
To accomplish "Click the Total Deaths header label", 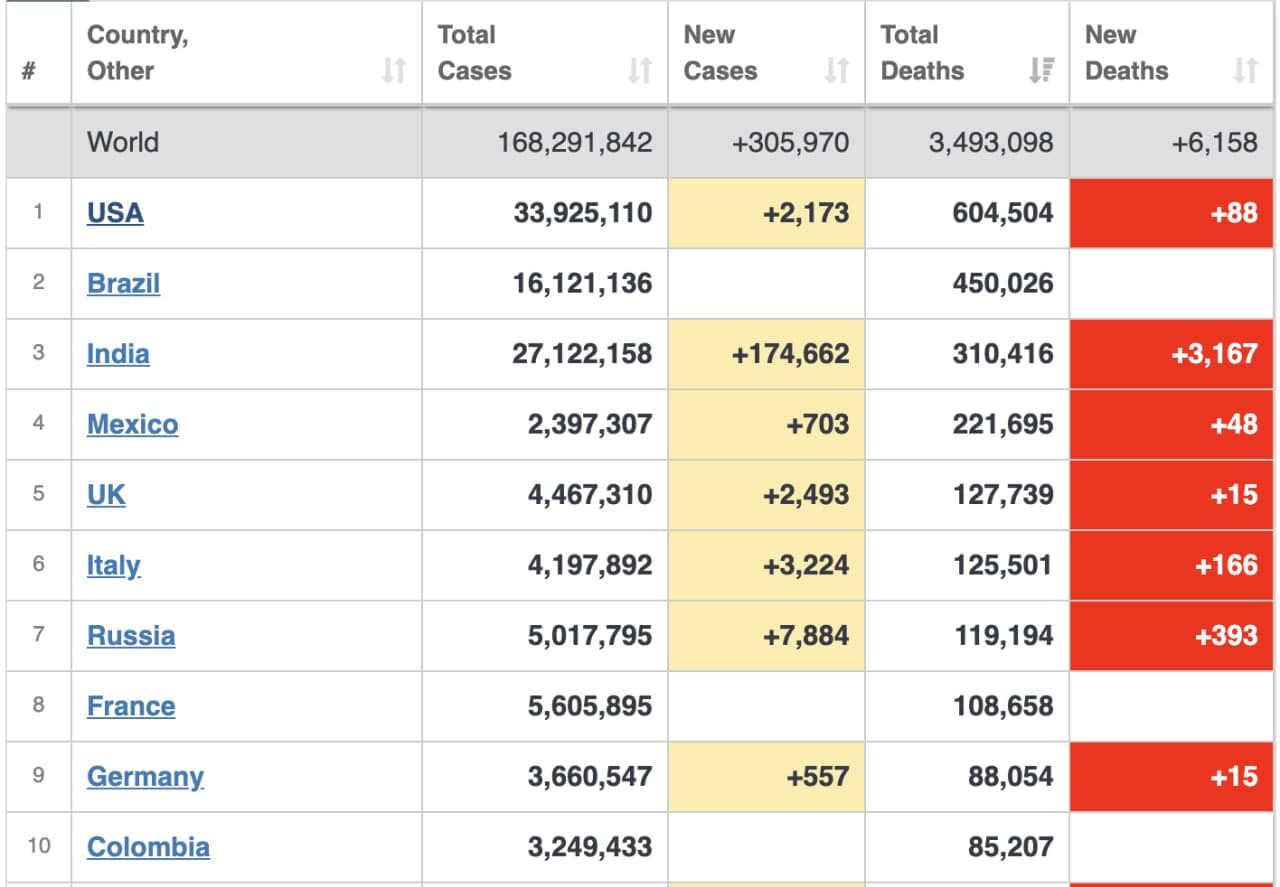I will click(x=922, y=53).
